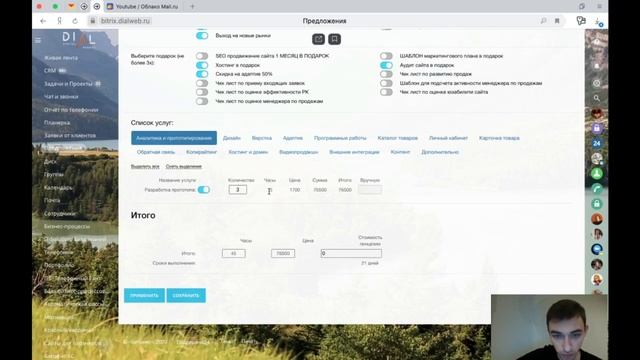Image resolution: width=640 pixels, height=360 pixels.
Task: Click the 'Стоимость лицензии' field in totals
Action: pyautogui.click(x=351, y=253)
